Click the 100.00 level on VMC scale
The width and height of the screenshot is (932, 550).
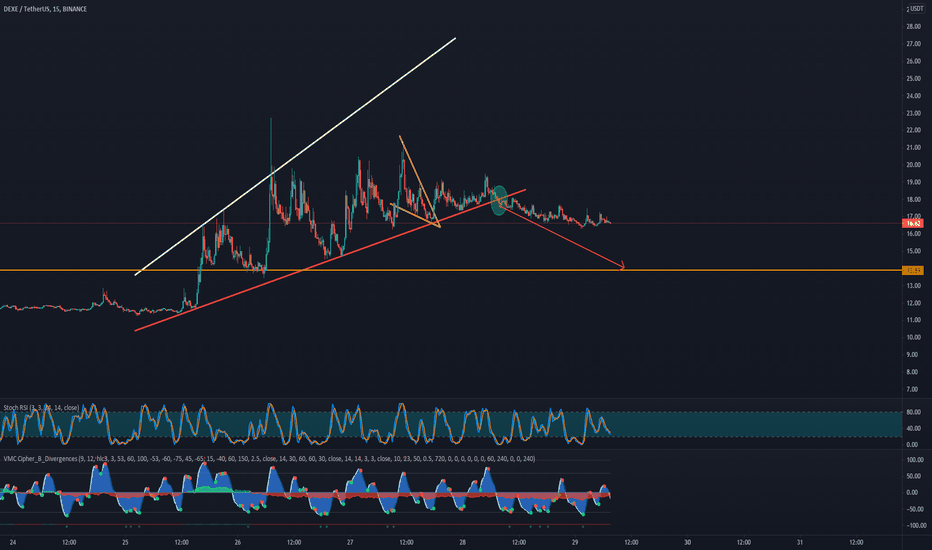pyautogui.click(x=915, y=460)
